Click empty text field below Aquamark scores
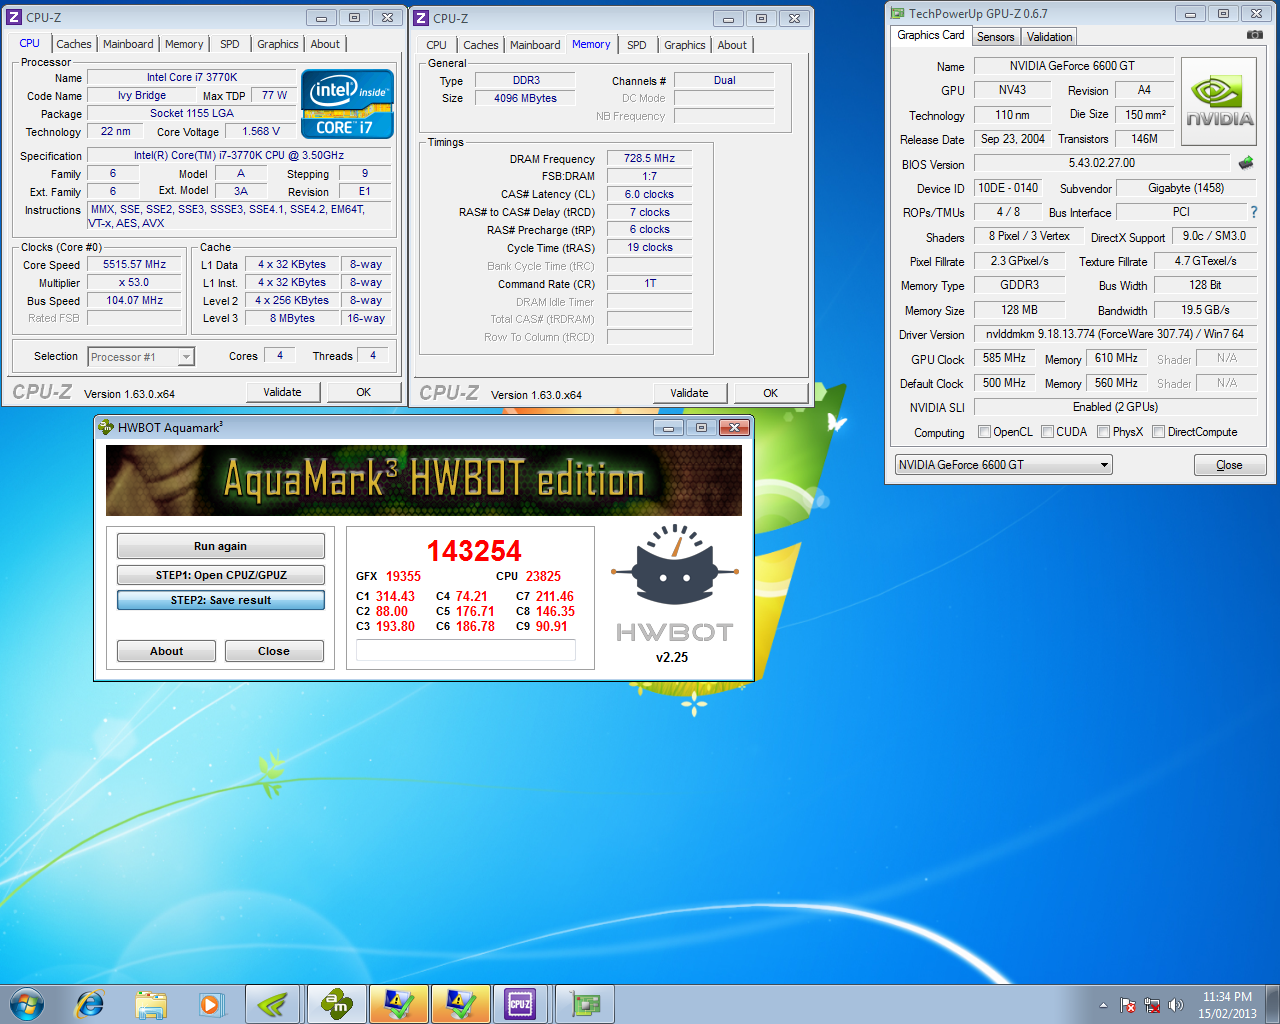The image size is (1280, 1024). pos(466,650)
